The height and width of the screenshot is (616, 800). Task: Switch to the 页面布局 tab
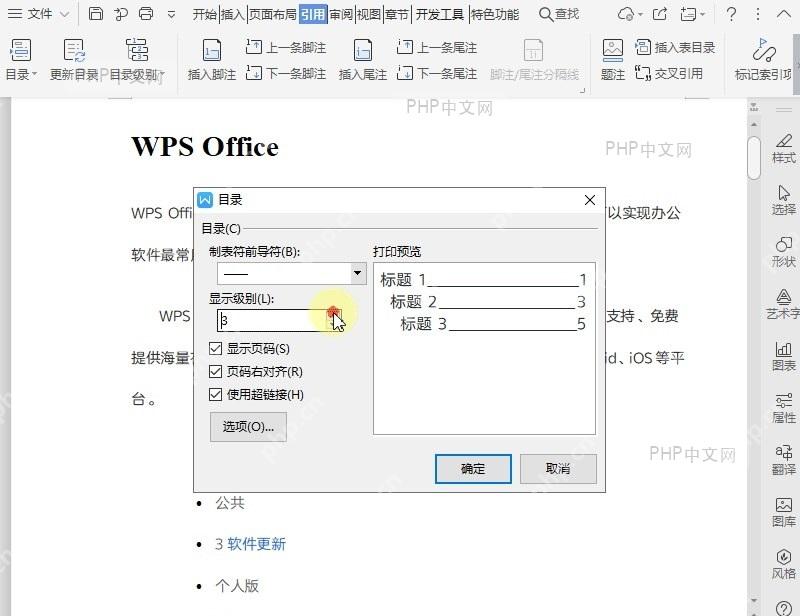(x=272, y=14)
